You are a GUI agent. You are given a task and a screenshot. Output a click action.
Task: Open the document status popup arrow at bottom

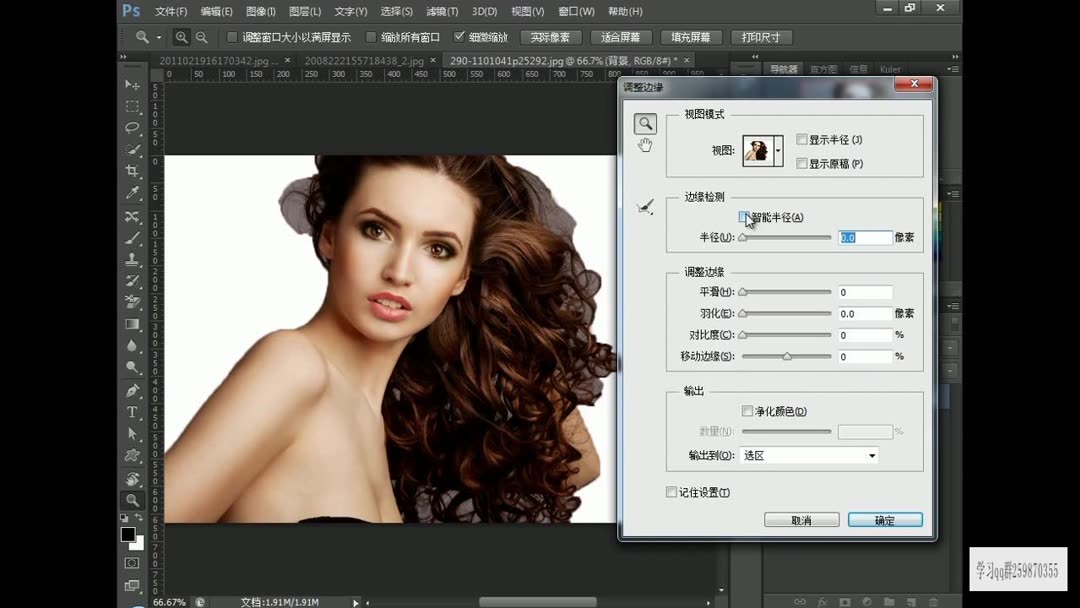pyautogui.click(x=355, y=601)
